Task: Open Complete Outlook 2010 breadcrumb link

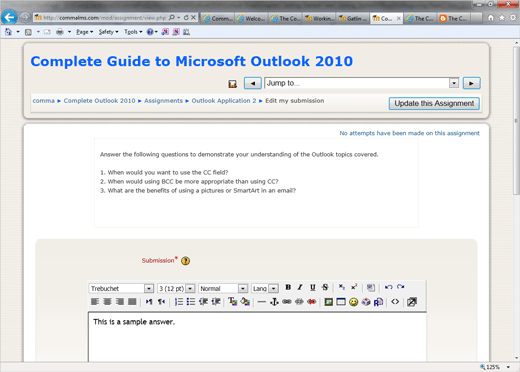Action: point(99,101)
